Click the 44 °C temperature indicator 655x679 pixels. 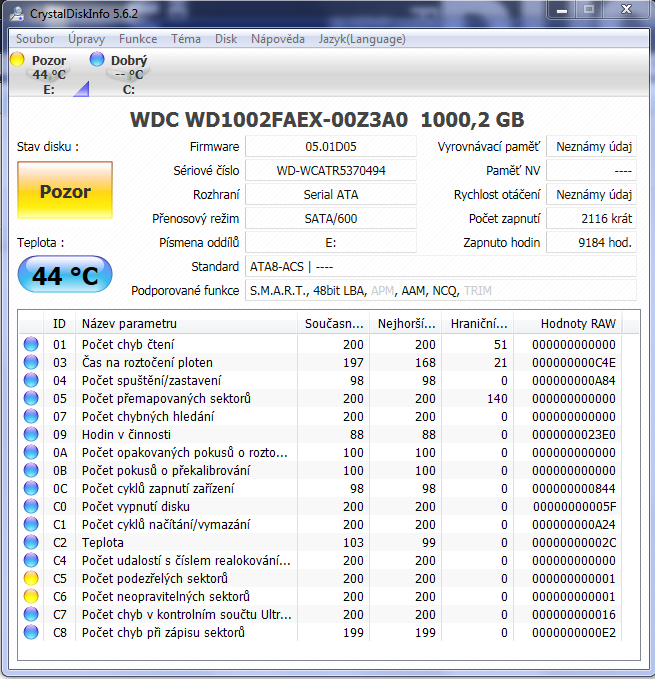[x=65, y=274]
